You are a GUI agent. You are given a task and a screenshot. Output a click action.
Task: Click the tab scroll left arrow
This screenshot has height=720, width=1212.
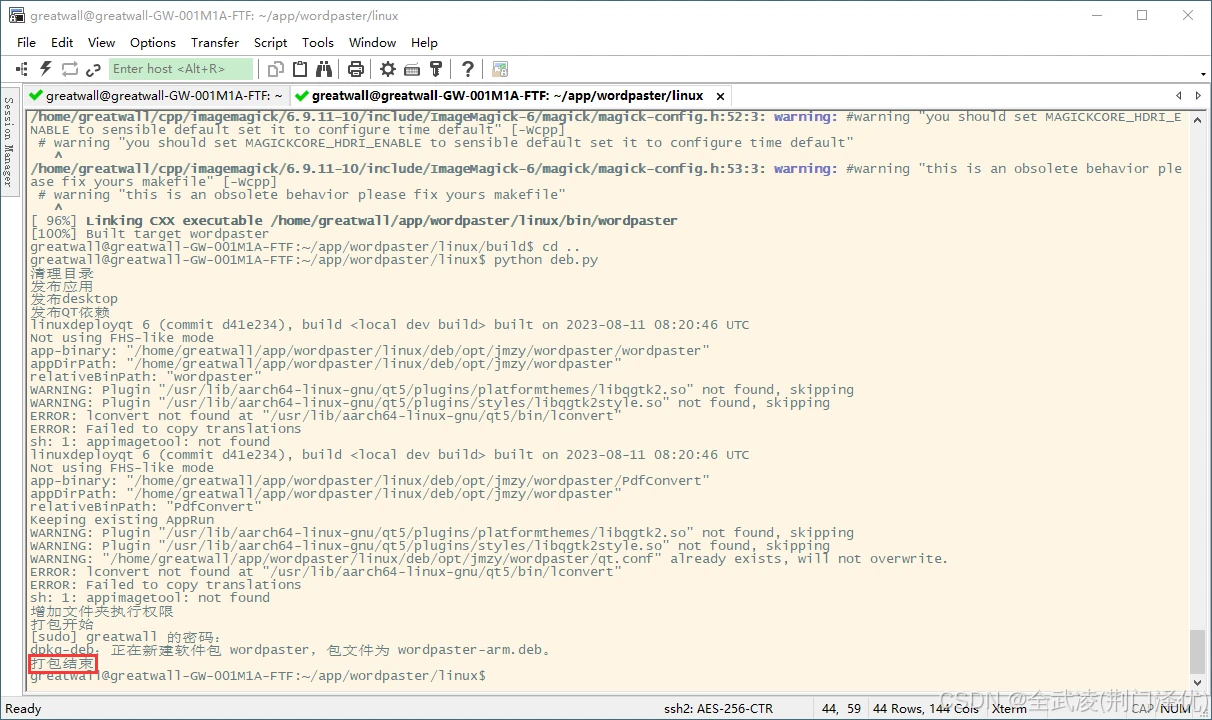pos(1178,96)
